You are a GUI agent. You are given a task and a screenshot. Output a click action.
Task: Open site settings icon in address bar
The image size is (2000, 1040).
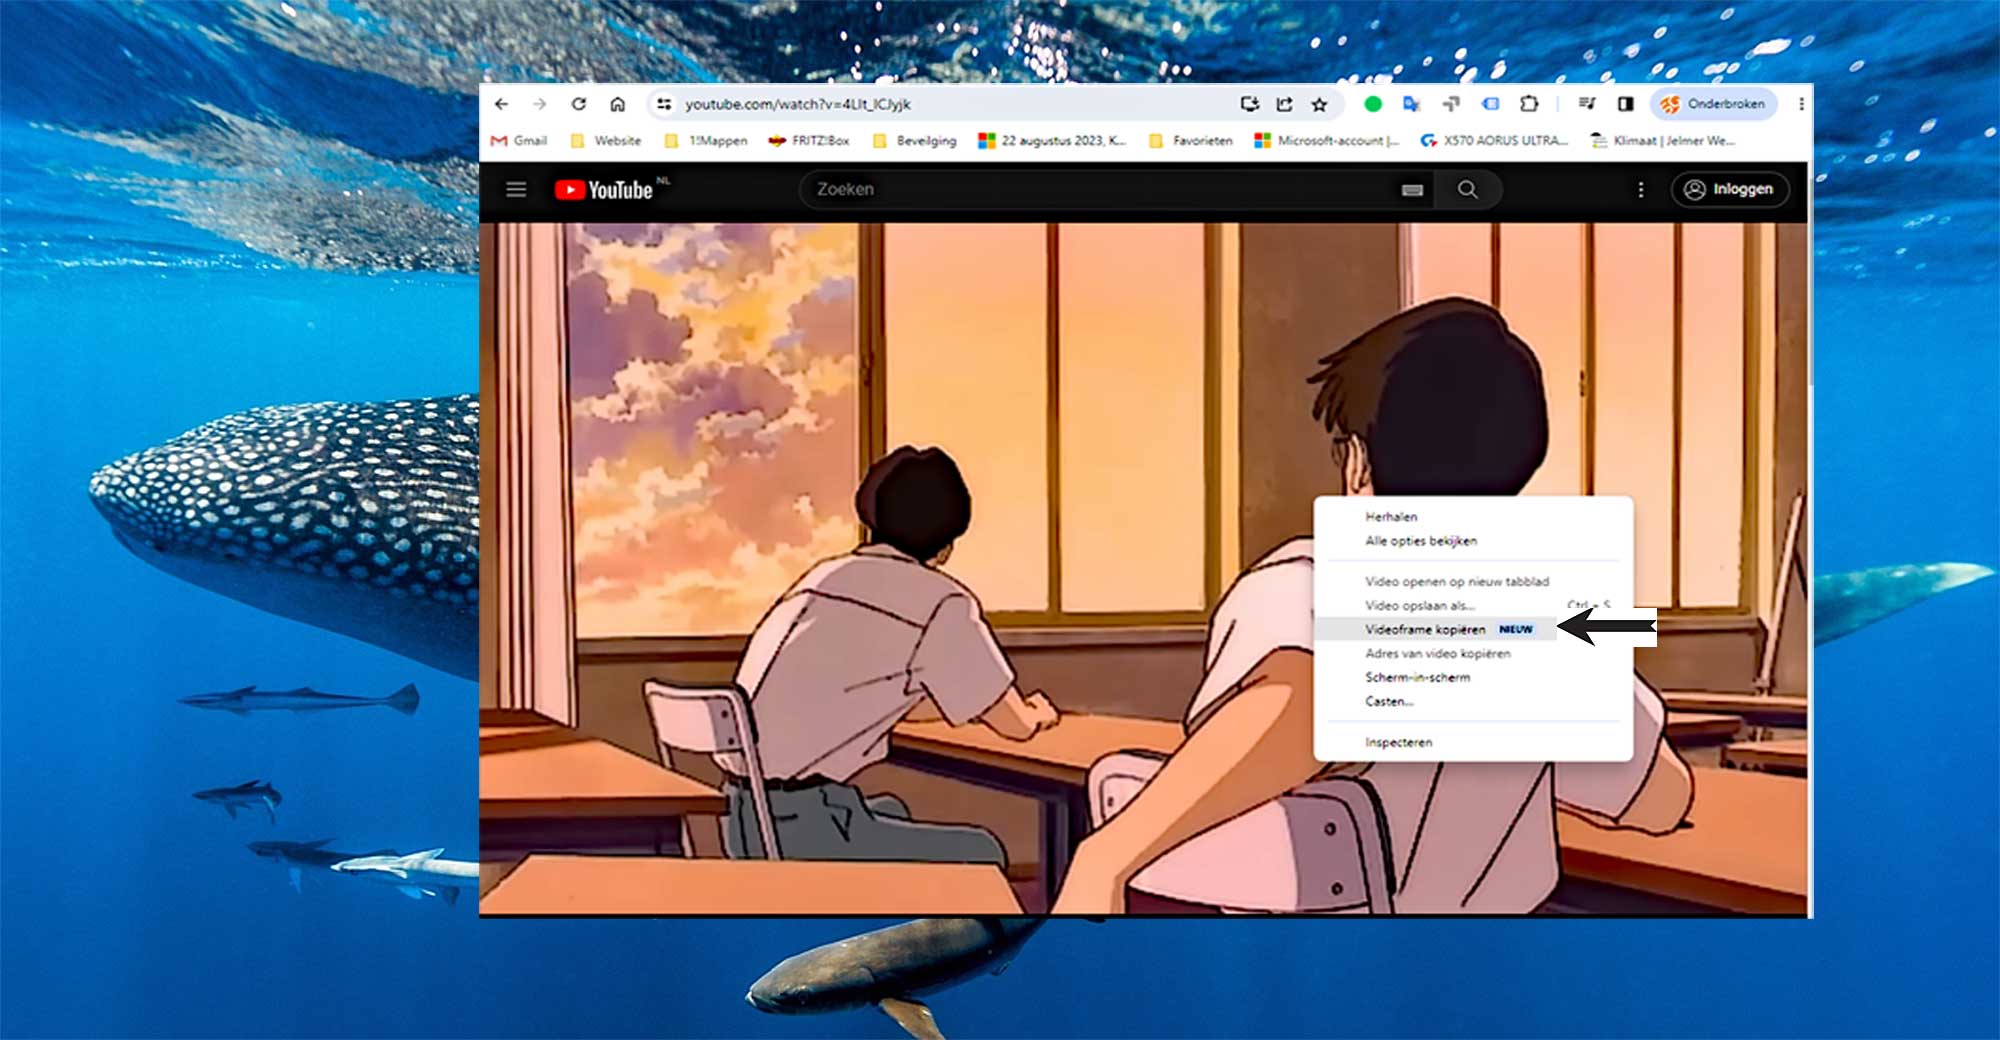click(664, 104)
